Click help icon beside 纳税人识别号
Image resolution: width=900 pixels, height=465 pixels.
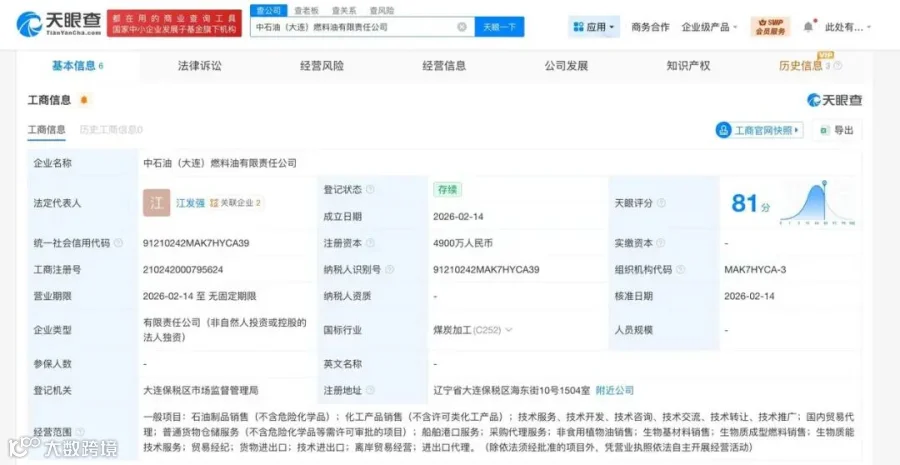[x=390, y=269]
